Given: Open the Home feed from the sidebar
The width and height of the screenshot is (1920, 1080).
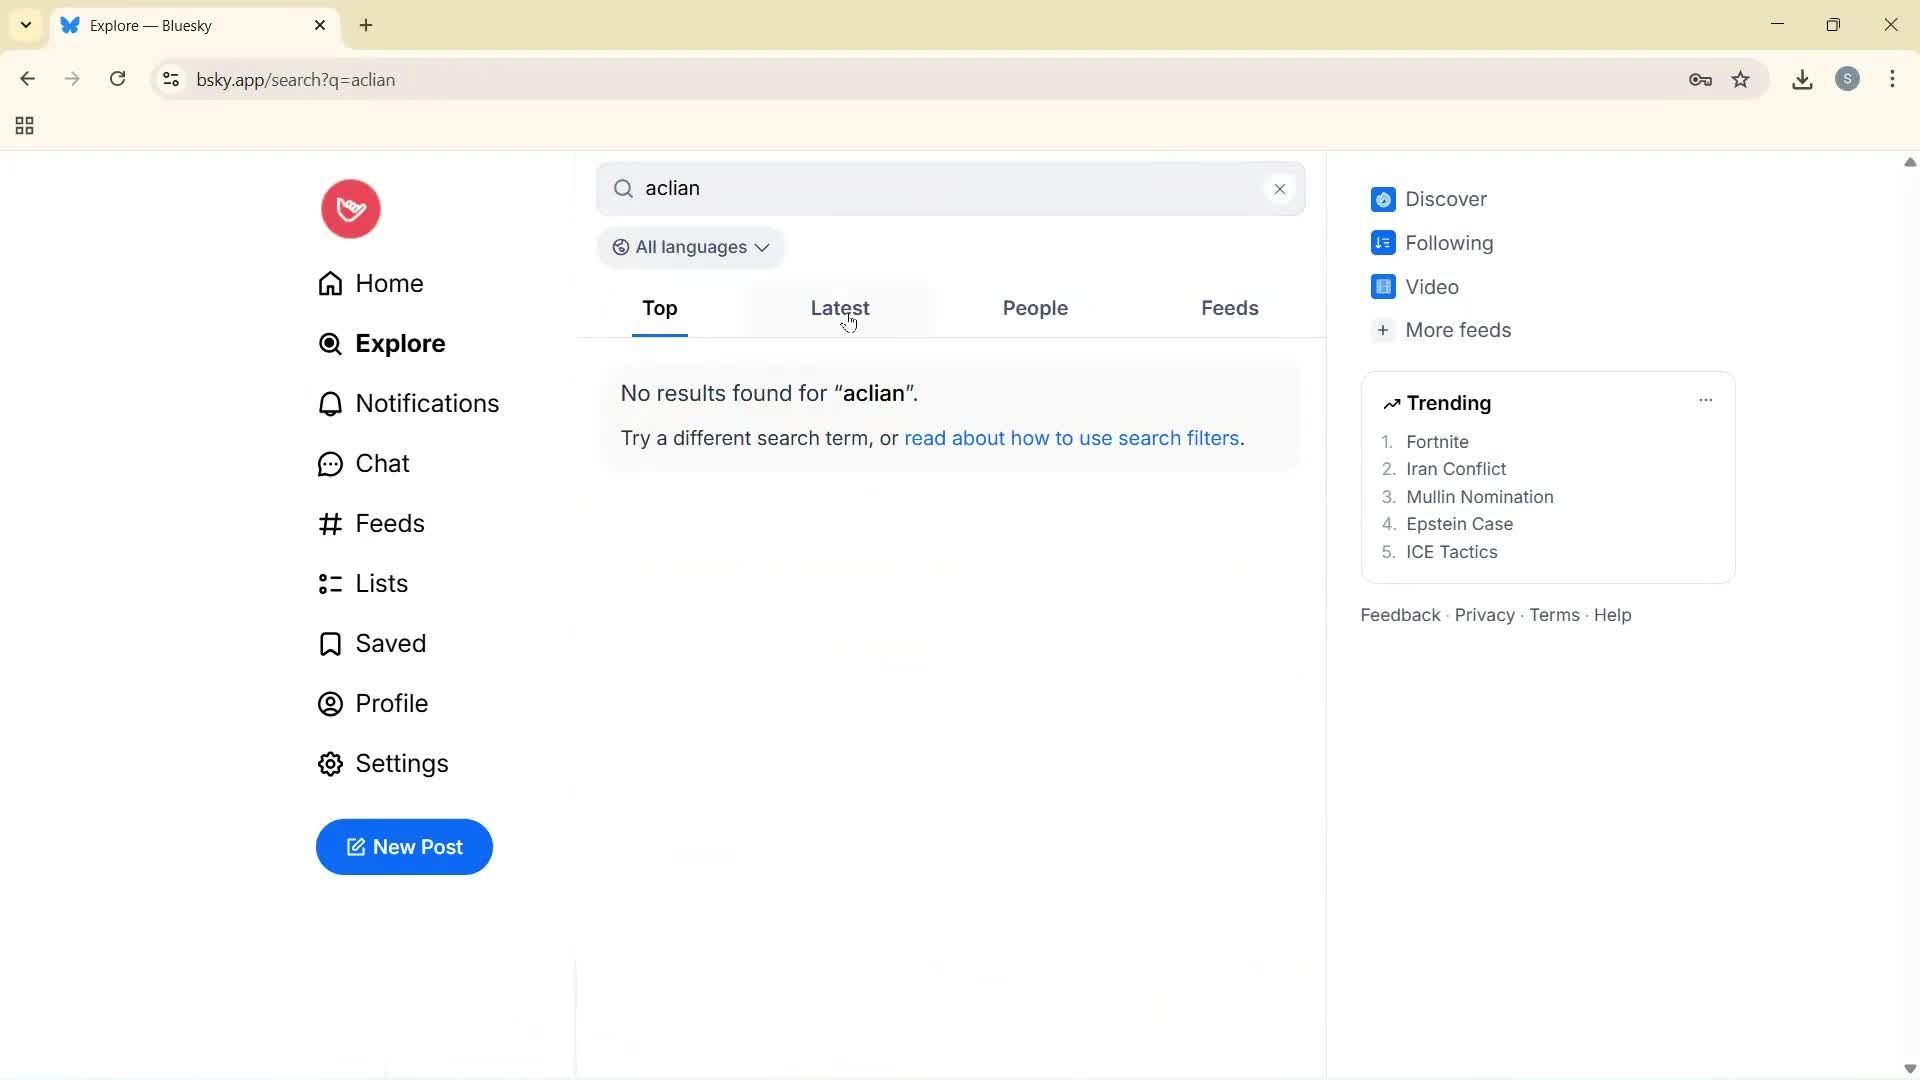Looking at the screenshot, I should click(x=389, y=283).
